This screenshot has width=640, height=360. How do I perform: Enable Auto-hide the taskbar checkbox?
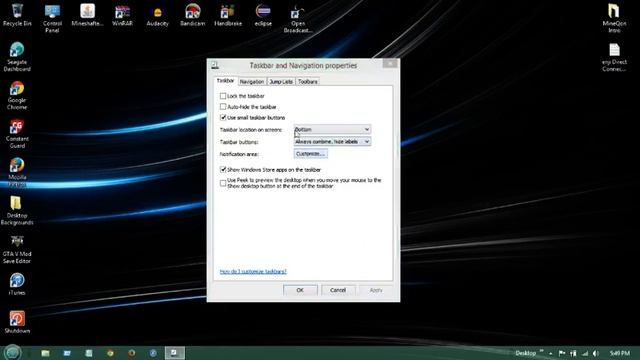(x=223, y=107)
